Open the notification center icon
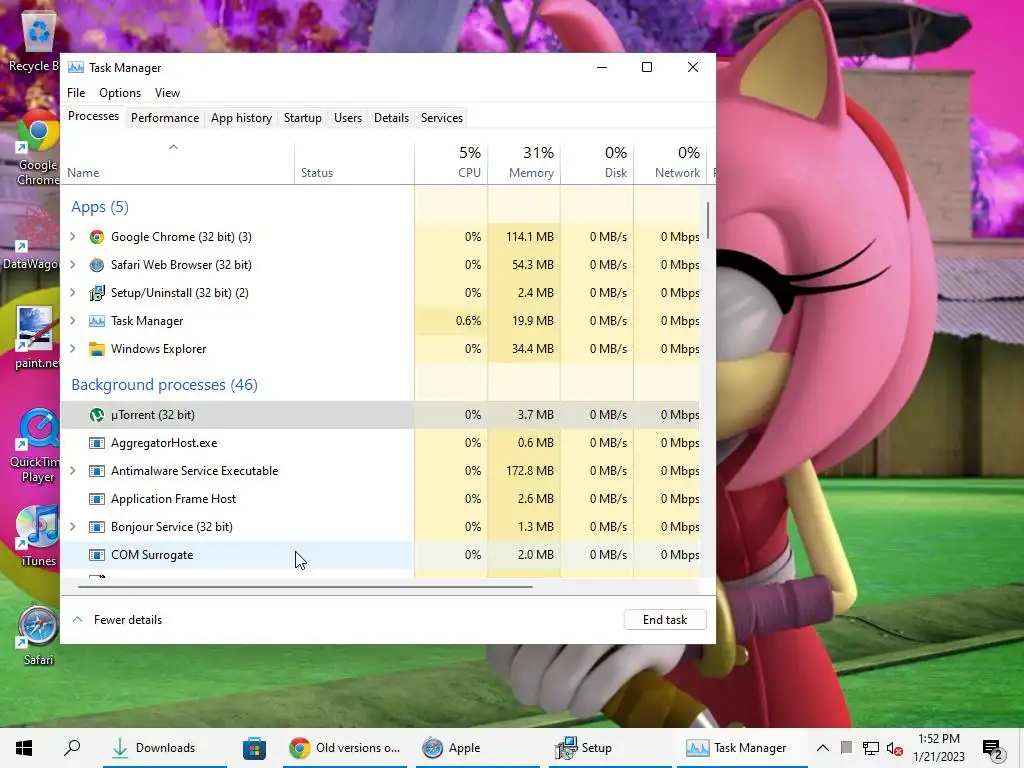The image size is (1024, 768). [993, 750]
